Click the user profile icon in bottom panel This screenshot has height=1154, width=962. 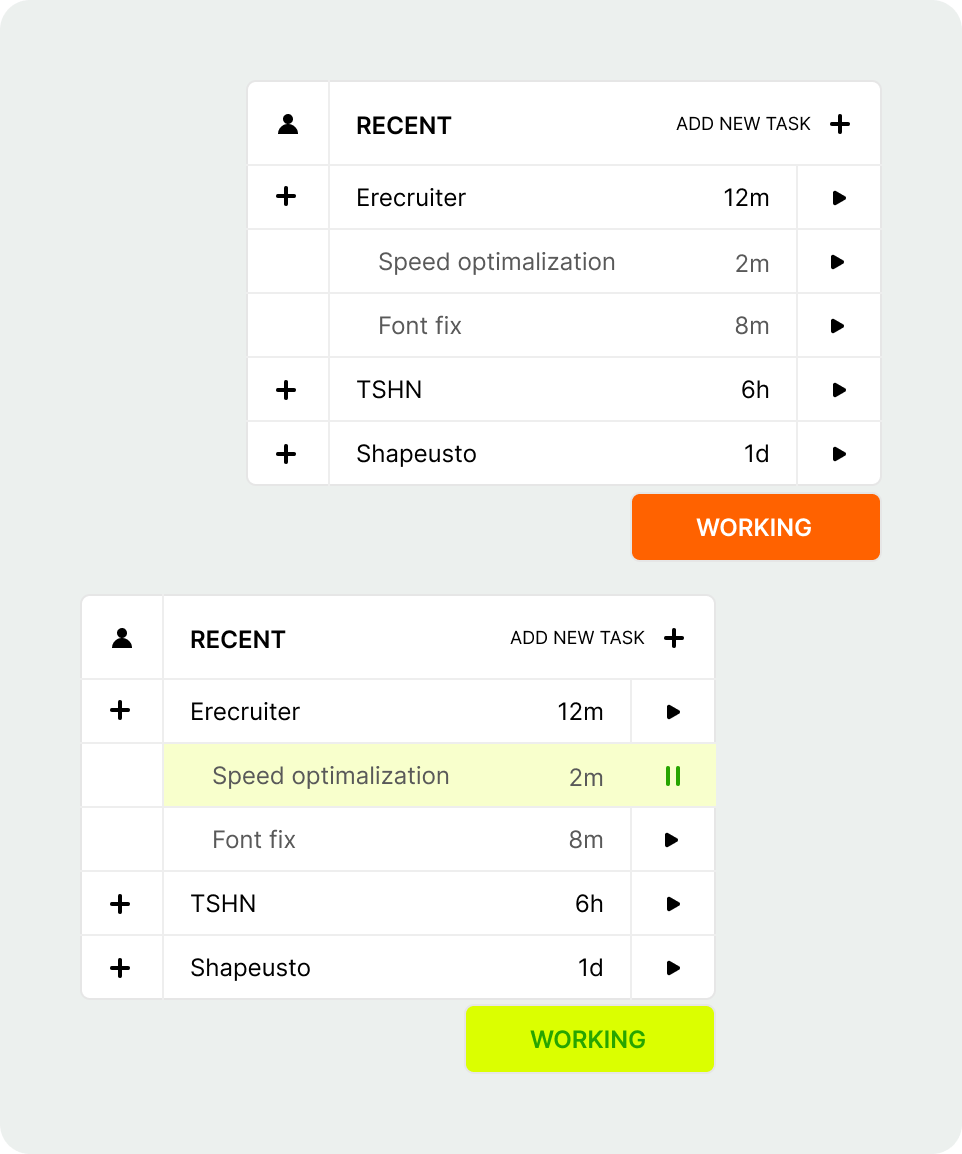point(122,638)
